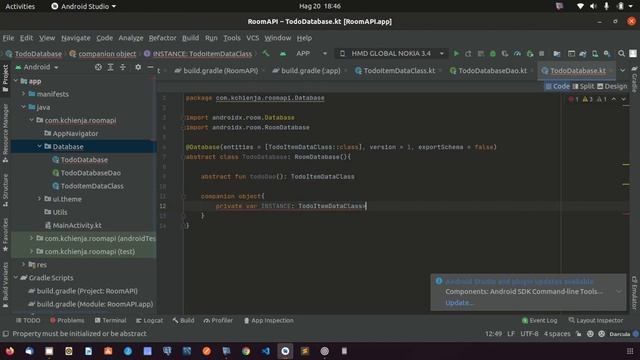Click the tool windows quick-access icon in status bar

pos(6,333)
